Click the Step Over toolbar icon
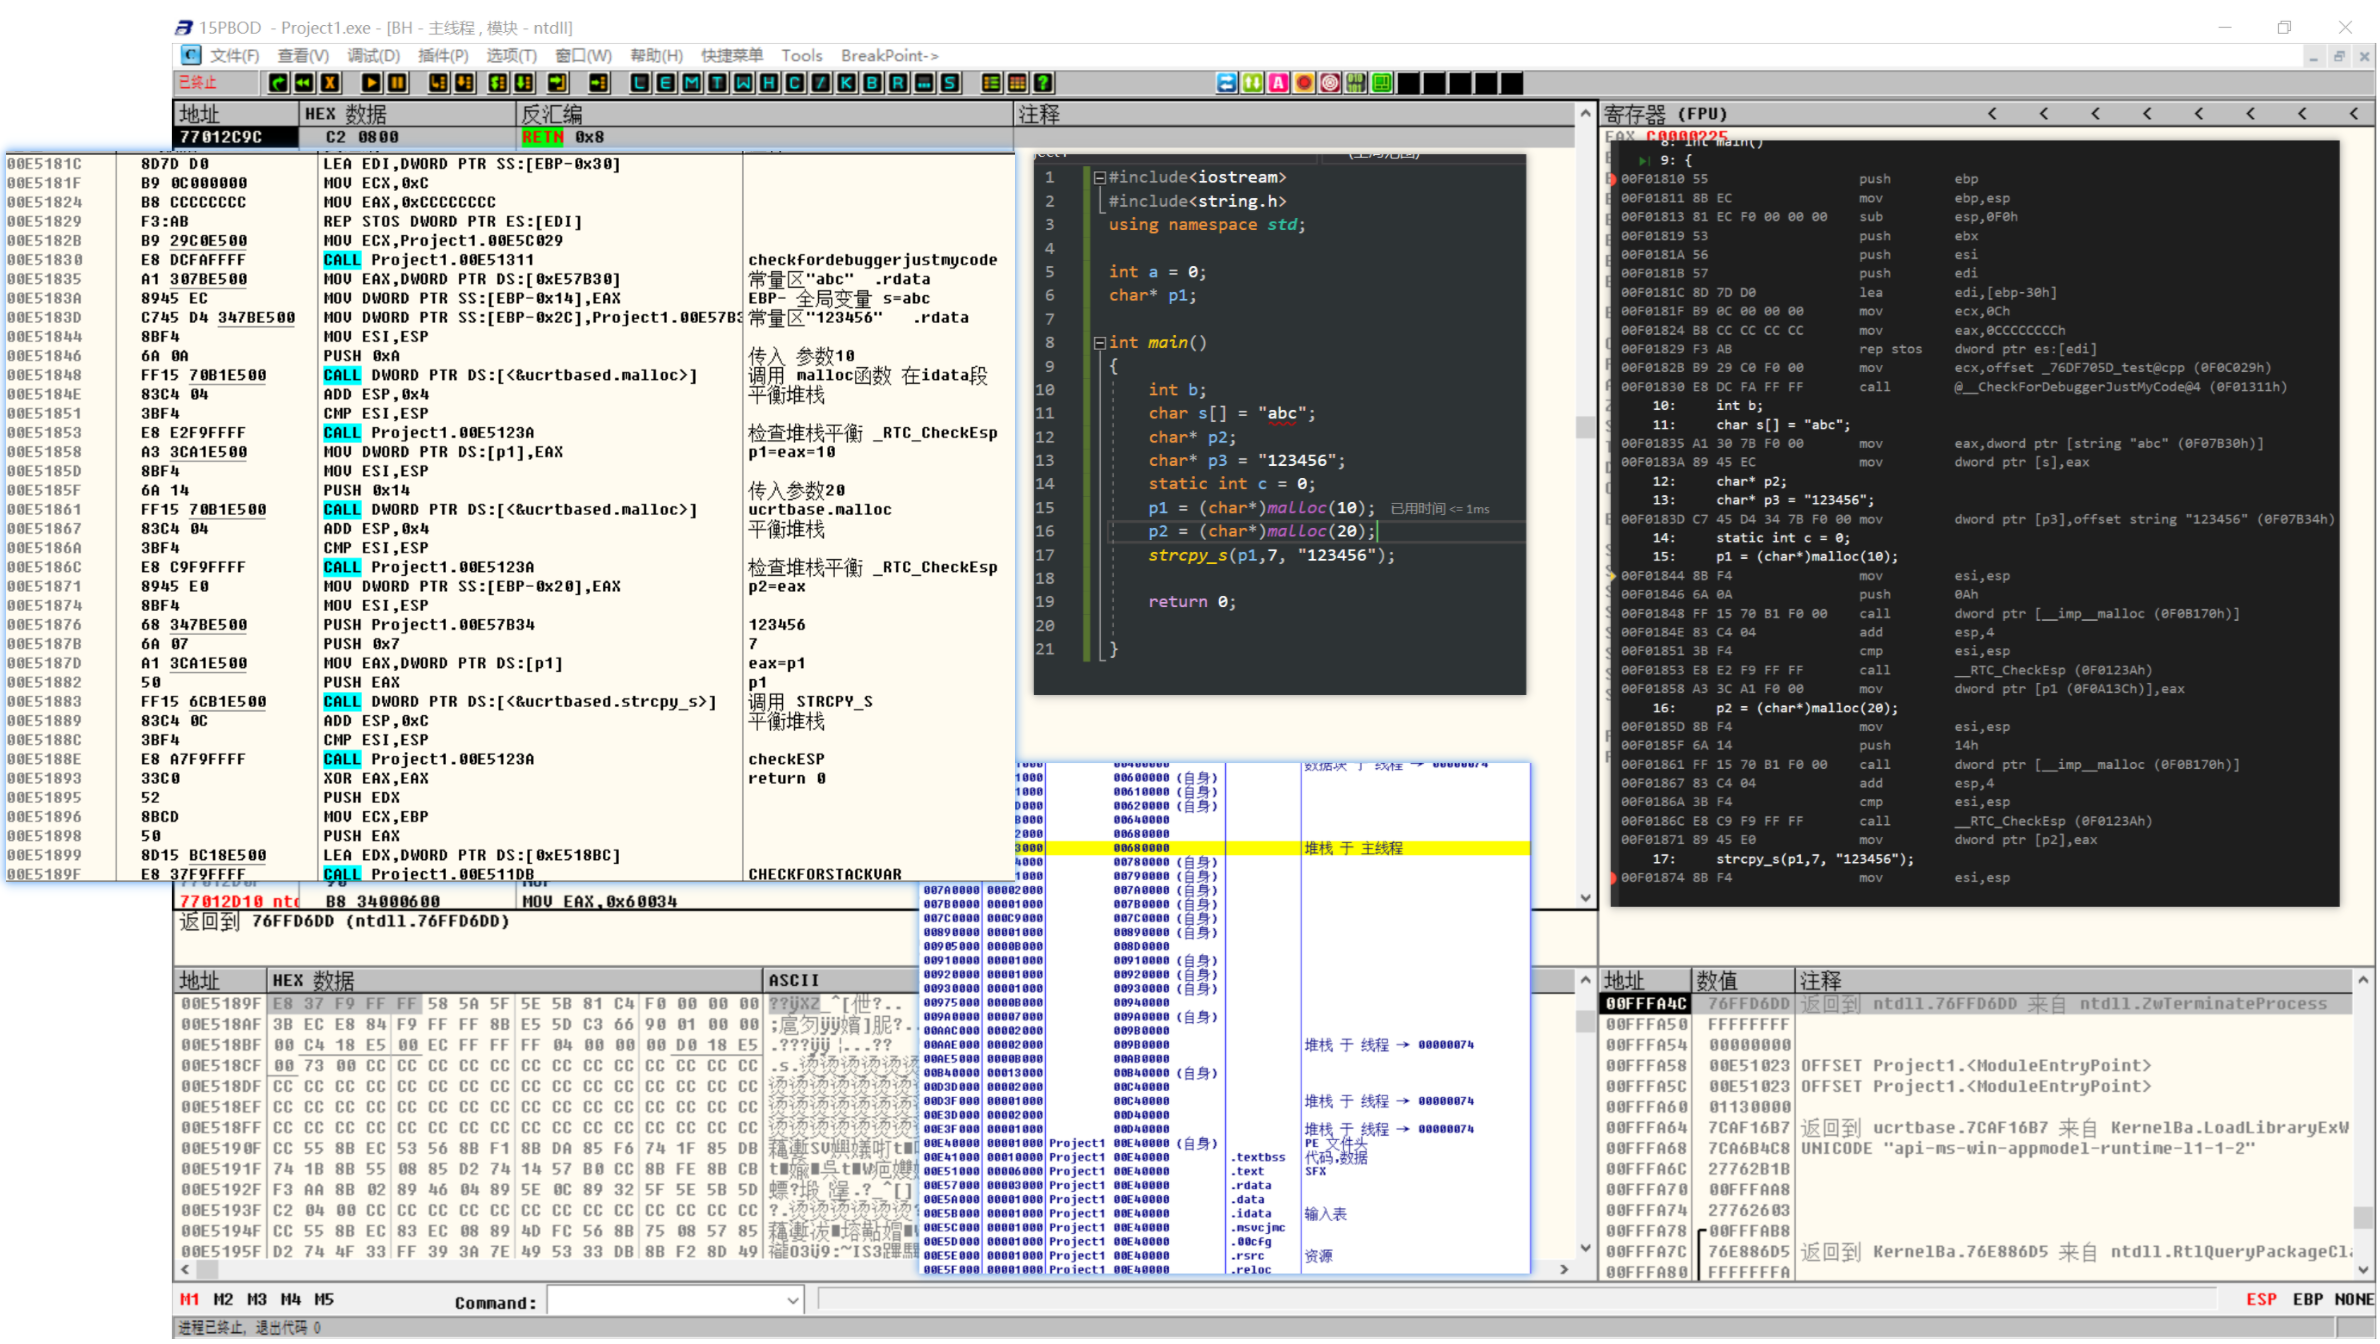2380x1344 pixels. (464, 83)
